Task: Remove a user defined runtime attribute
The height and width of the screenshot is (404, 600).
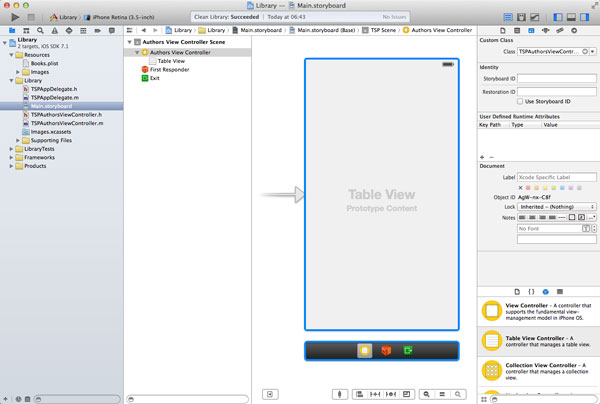Action: tap(491, 157)
